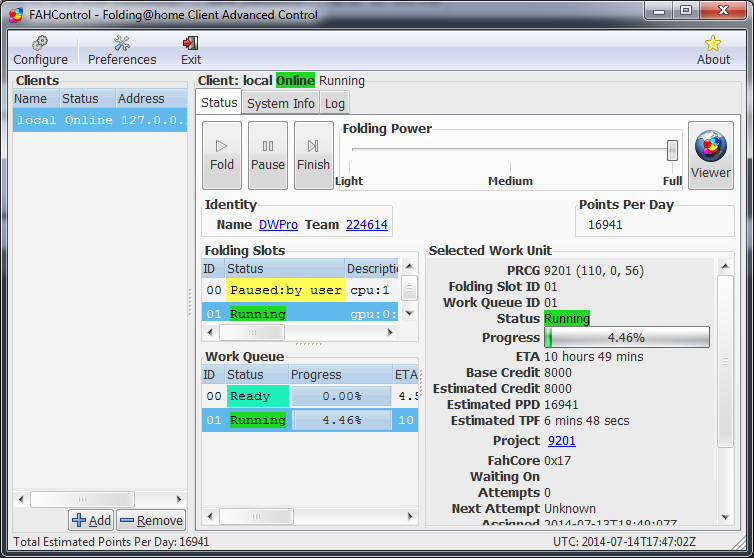
Task: Open team 224614 link
Action: [367, 225]
